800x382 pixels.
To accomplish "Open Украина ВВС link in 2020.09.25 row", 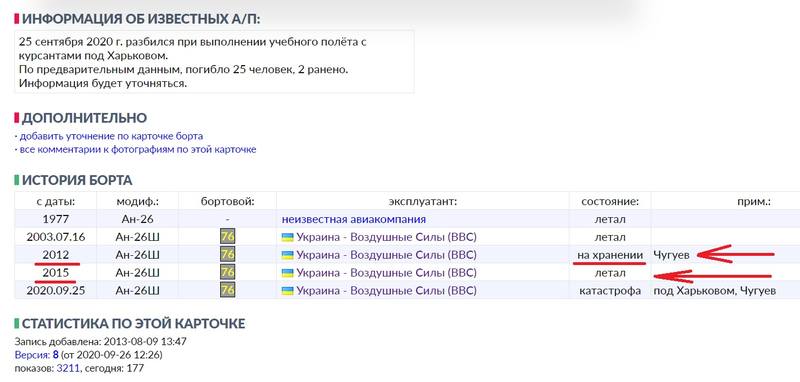I will click(386, 291).
